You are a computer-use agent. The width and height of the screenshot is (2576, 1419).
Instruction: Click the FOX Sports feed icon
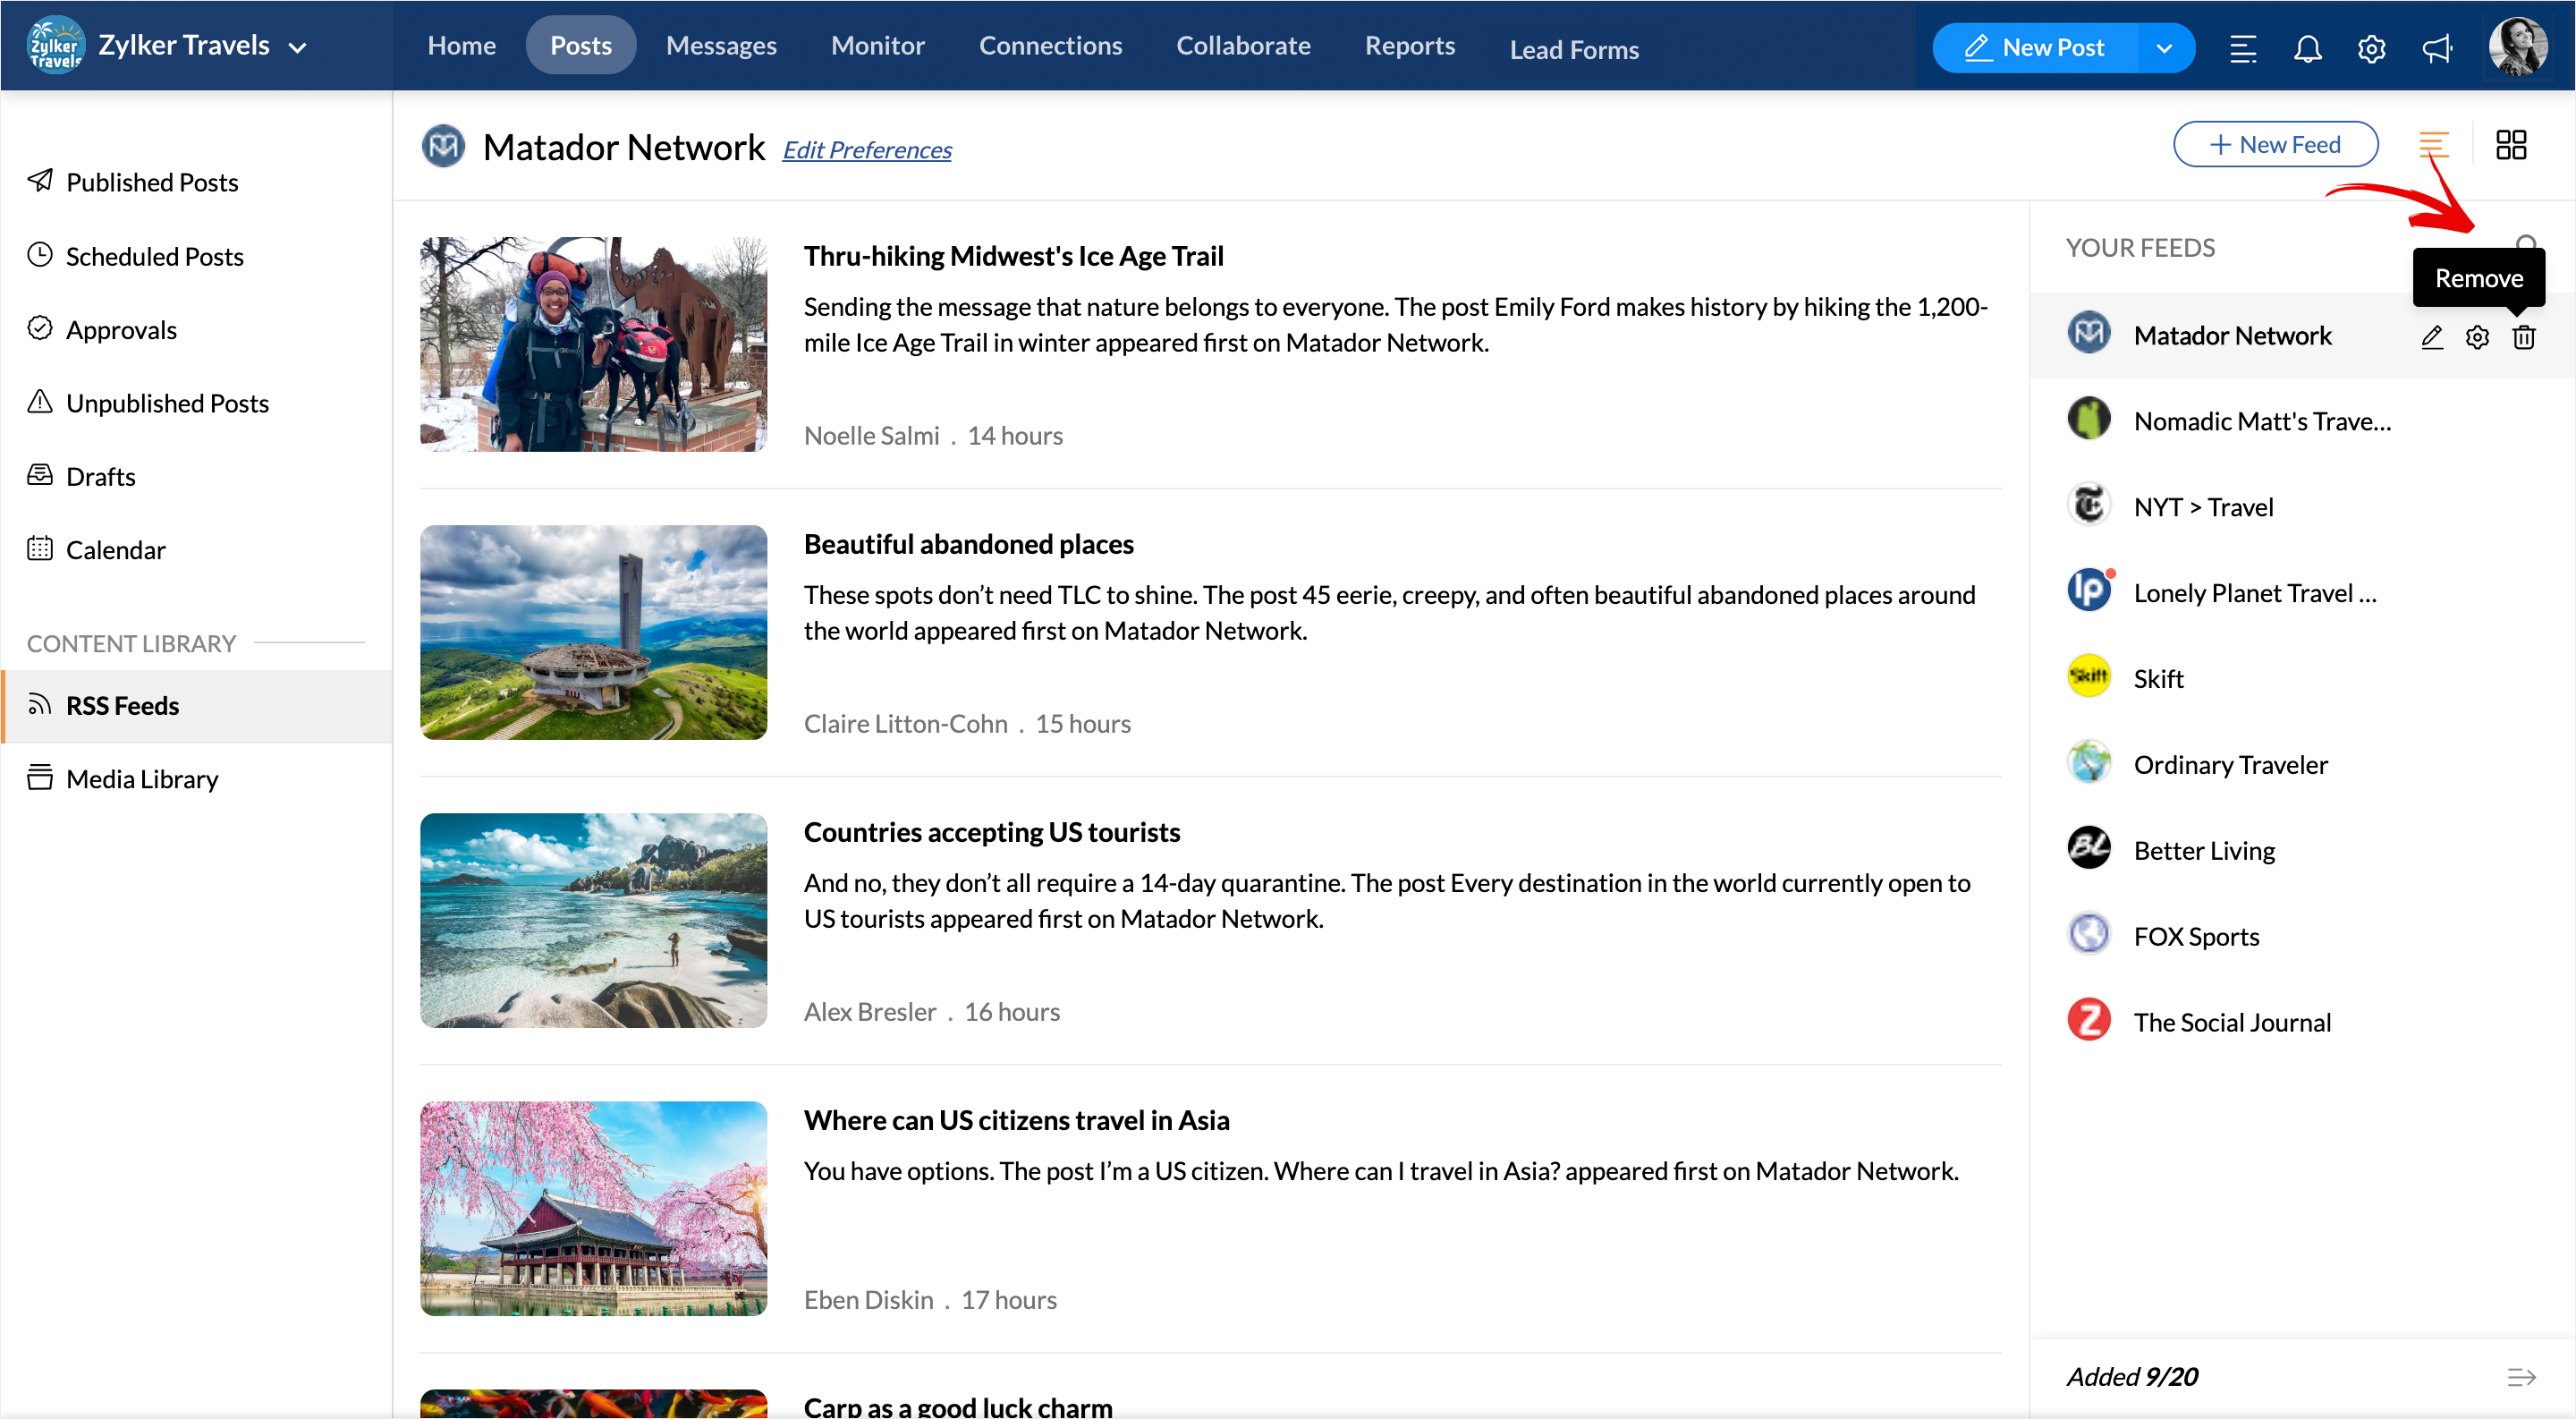2088,934
